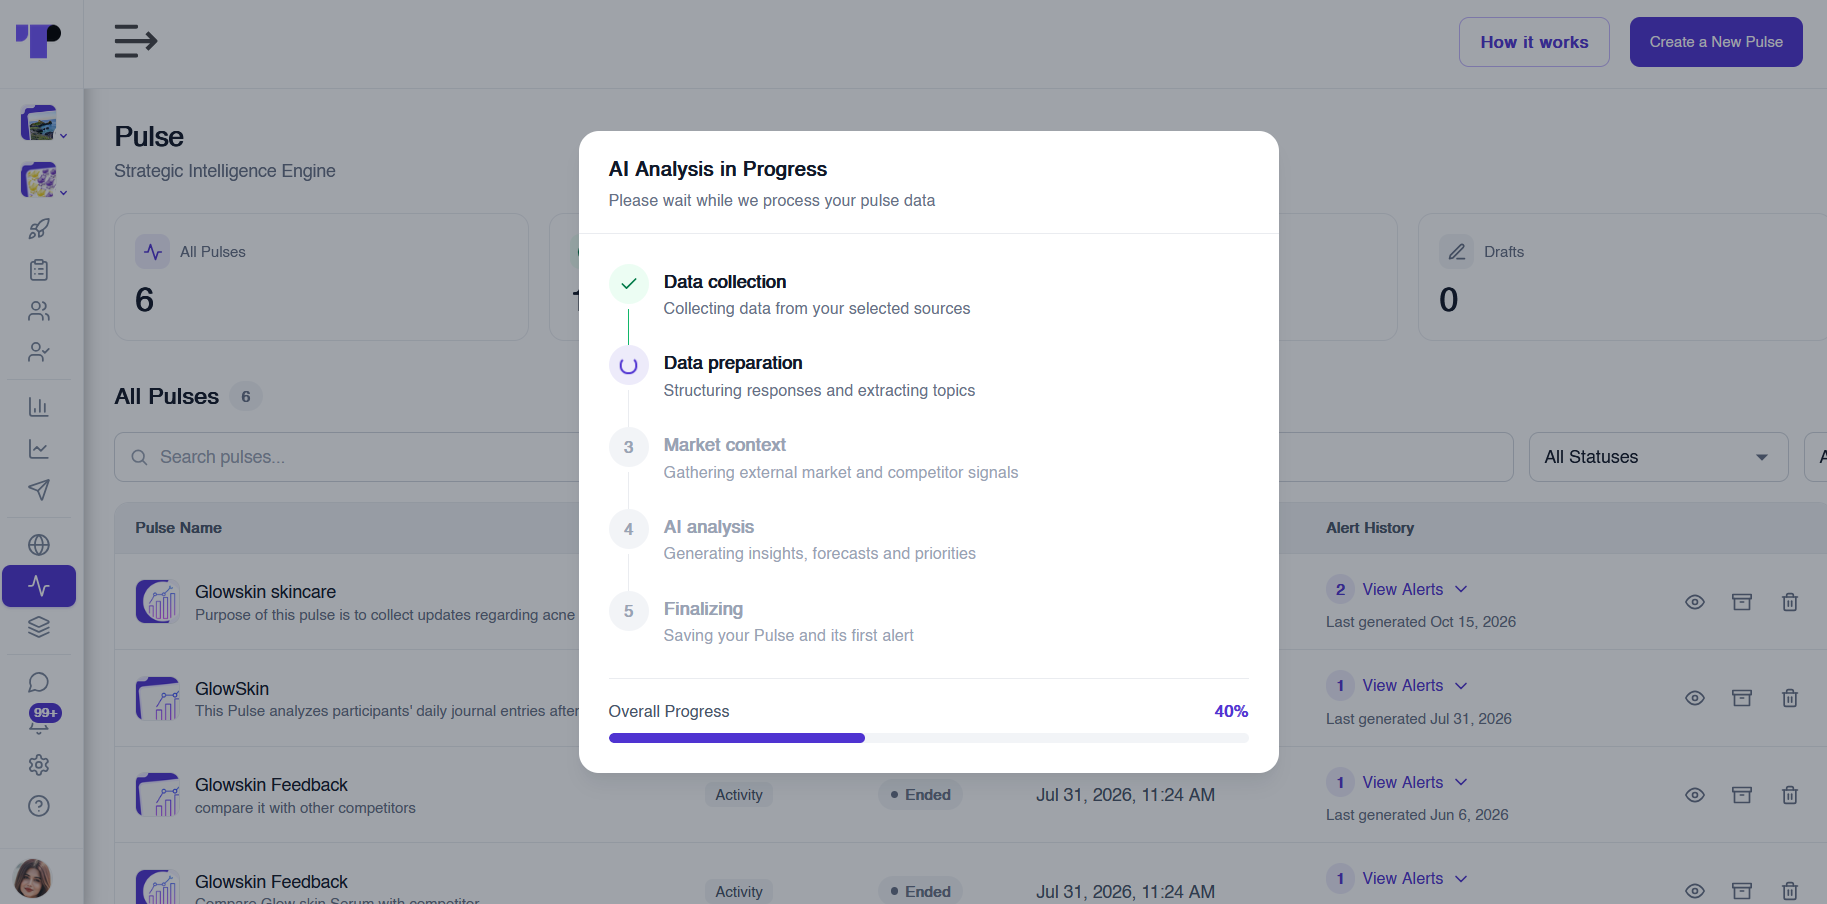Screen dimensions: 1827x904
Task: Delete Glowskin Feedback competitors pulse
Action: [1790, 795]
